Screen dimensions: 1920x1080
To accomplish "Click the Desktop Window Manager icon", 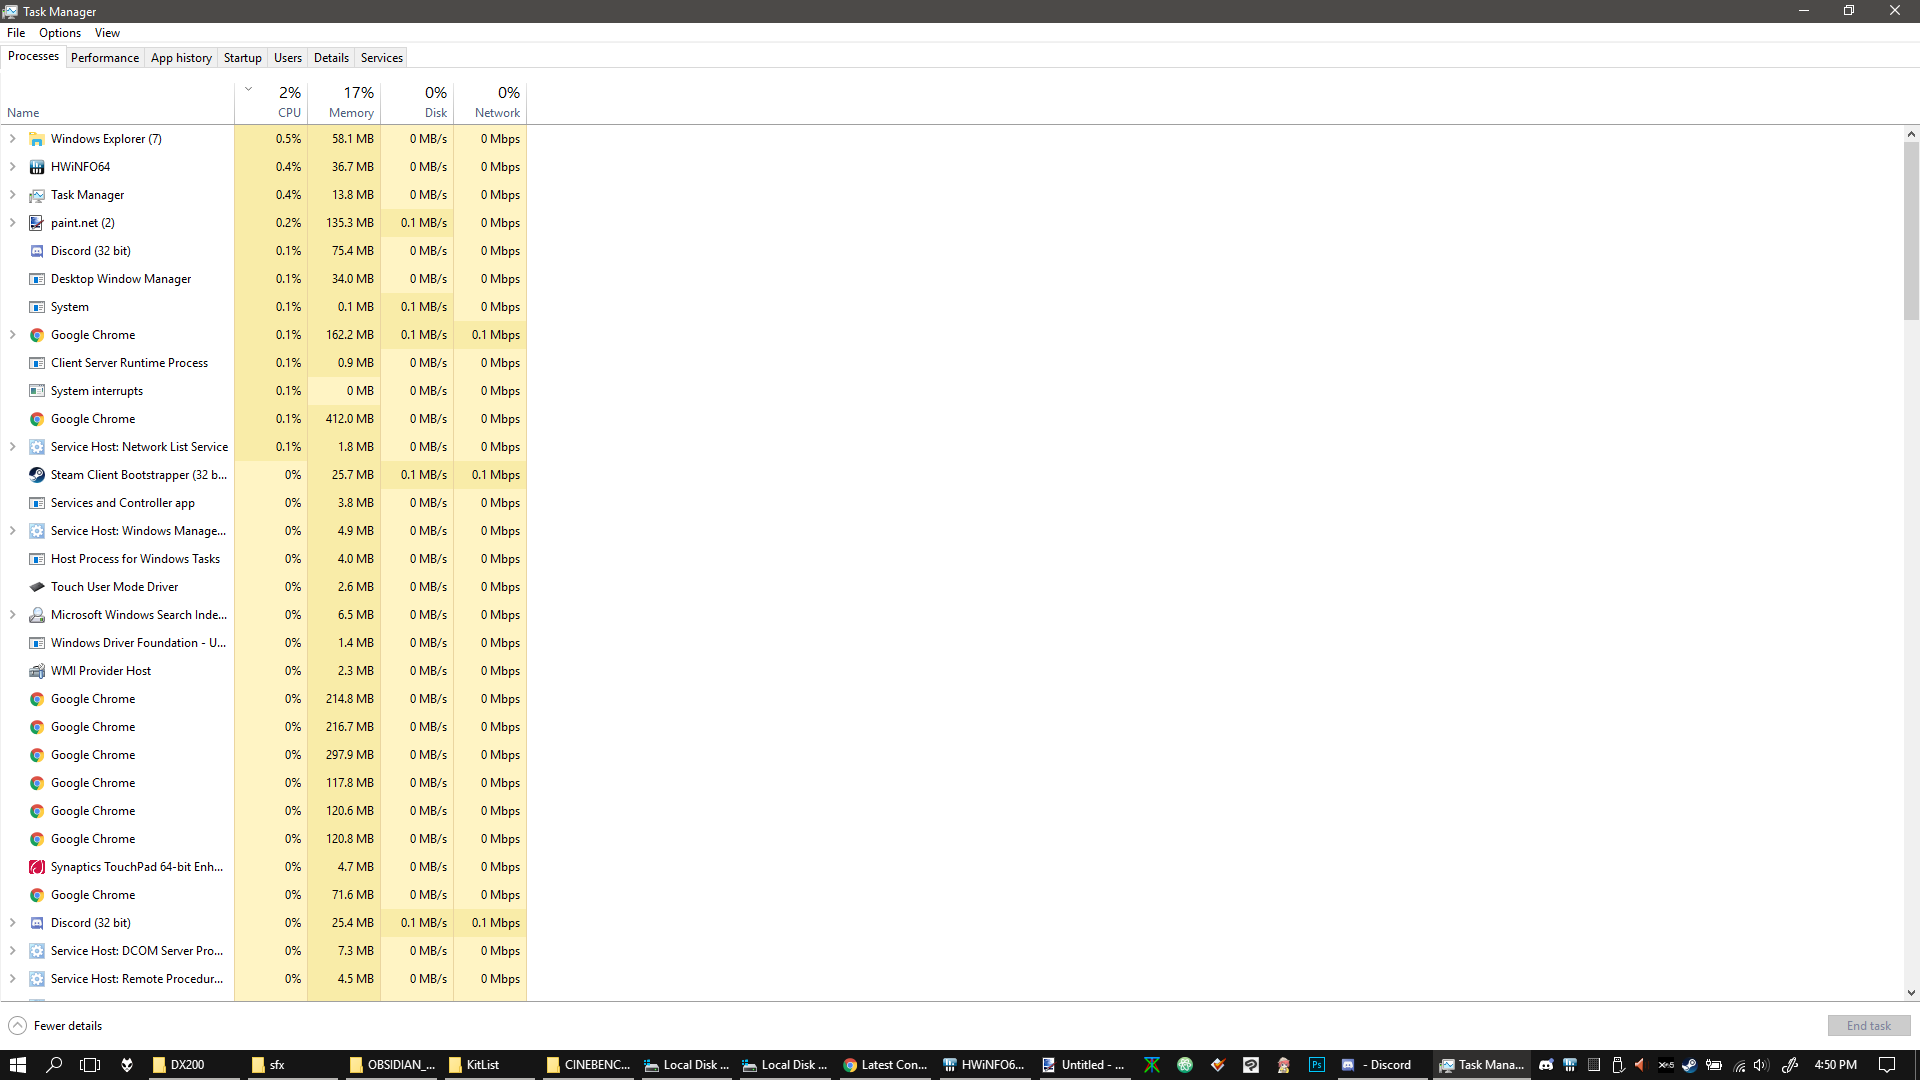I will (37, 279).
